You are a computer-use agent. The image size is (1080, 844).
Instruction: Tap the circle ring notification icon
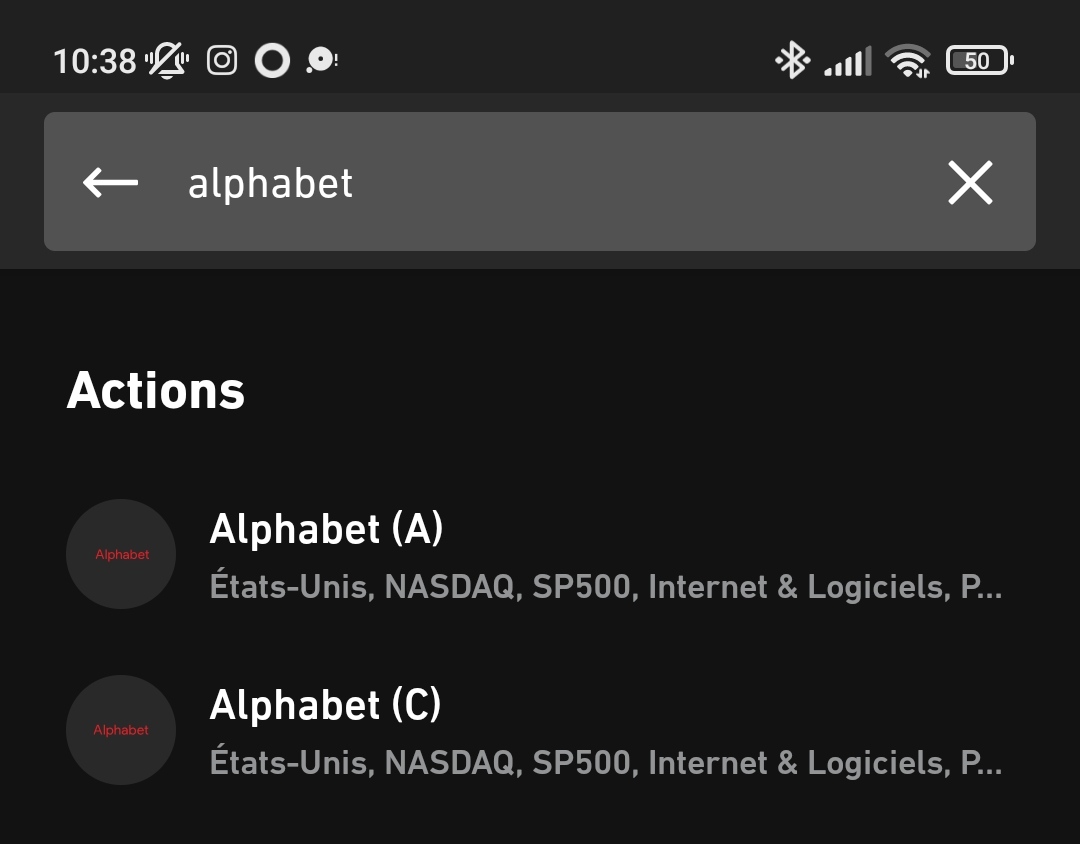[272, 61]
